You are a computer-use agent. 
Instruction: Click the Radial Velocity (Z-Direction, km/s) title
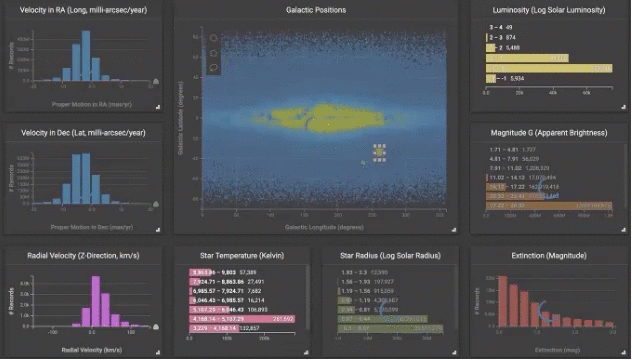(x=83, y=256)
